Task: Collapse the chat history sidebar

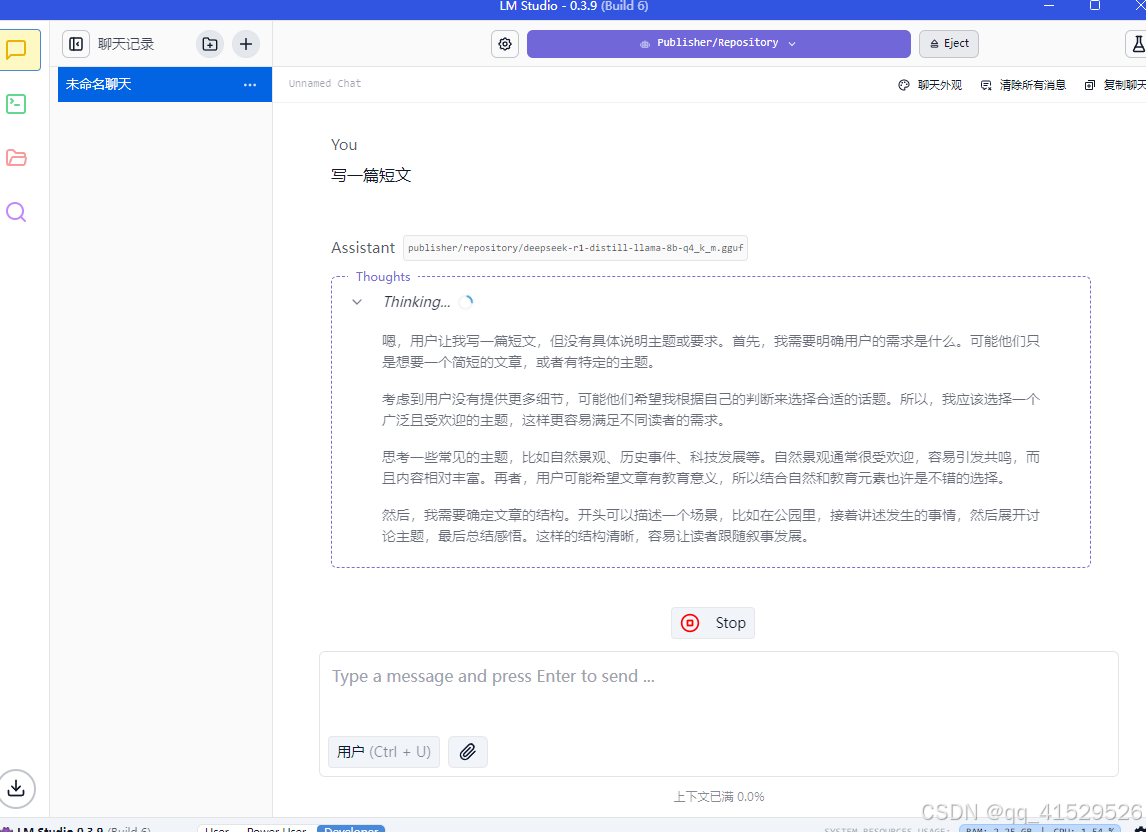Action: click(x=76, y=44)
